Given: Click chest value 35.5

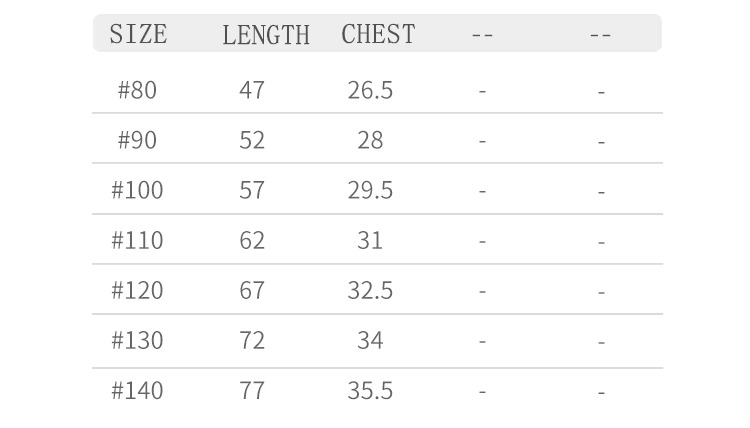Looking at the screenshot, I should 370,390.
